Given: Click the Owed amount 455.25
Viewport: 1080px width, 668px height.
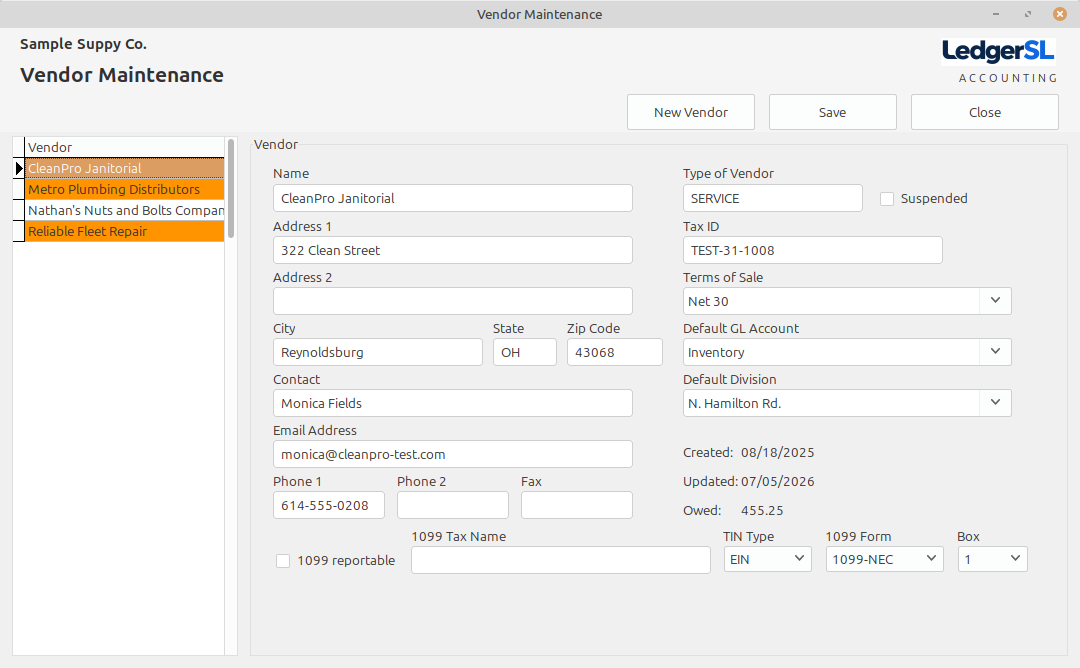Looking at the screenshot, I should [762, 510].
